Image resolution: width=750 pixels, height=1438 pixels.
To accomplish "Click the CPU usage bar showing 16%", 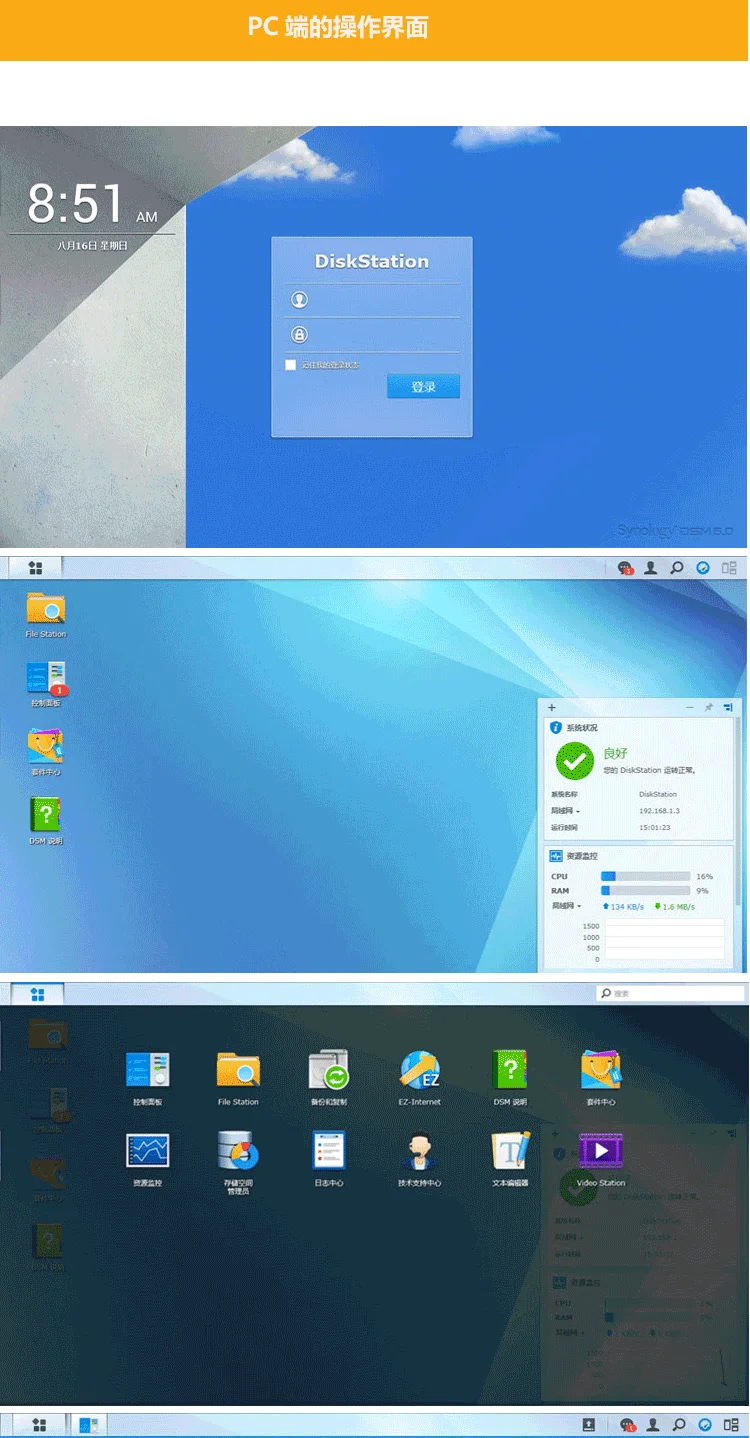I will (x=645, y=876).
